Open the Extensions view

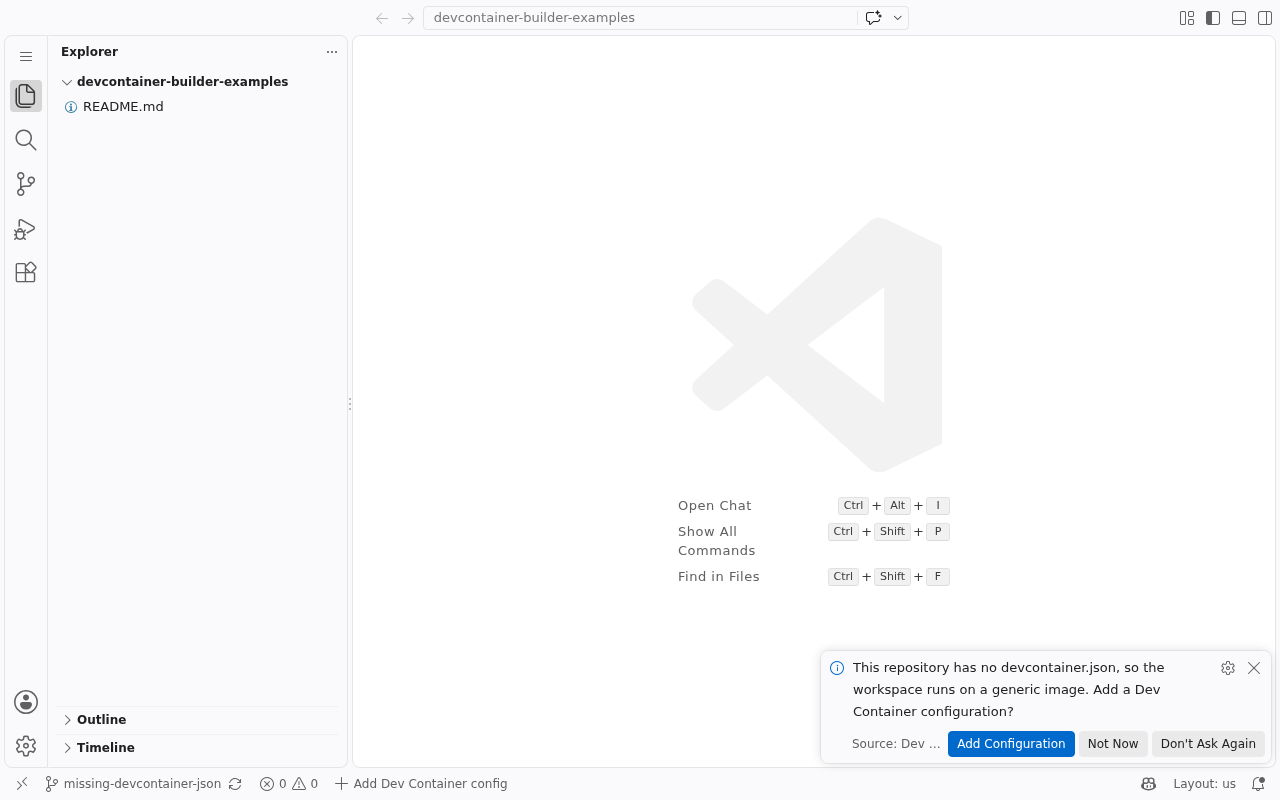(x=26, y=272)
